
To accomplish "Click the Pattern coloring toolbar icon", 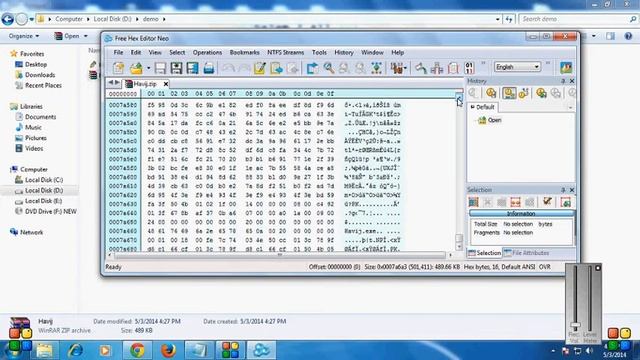I will pos(376,68).
